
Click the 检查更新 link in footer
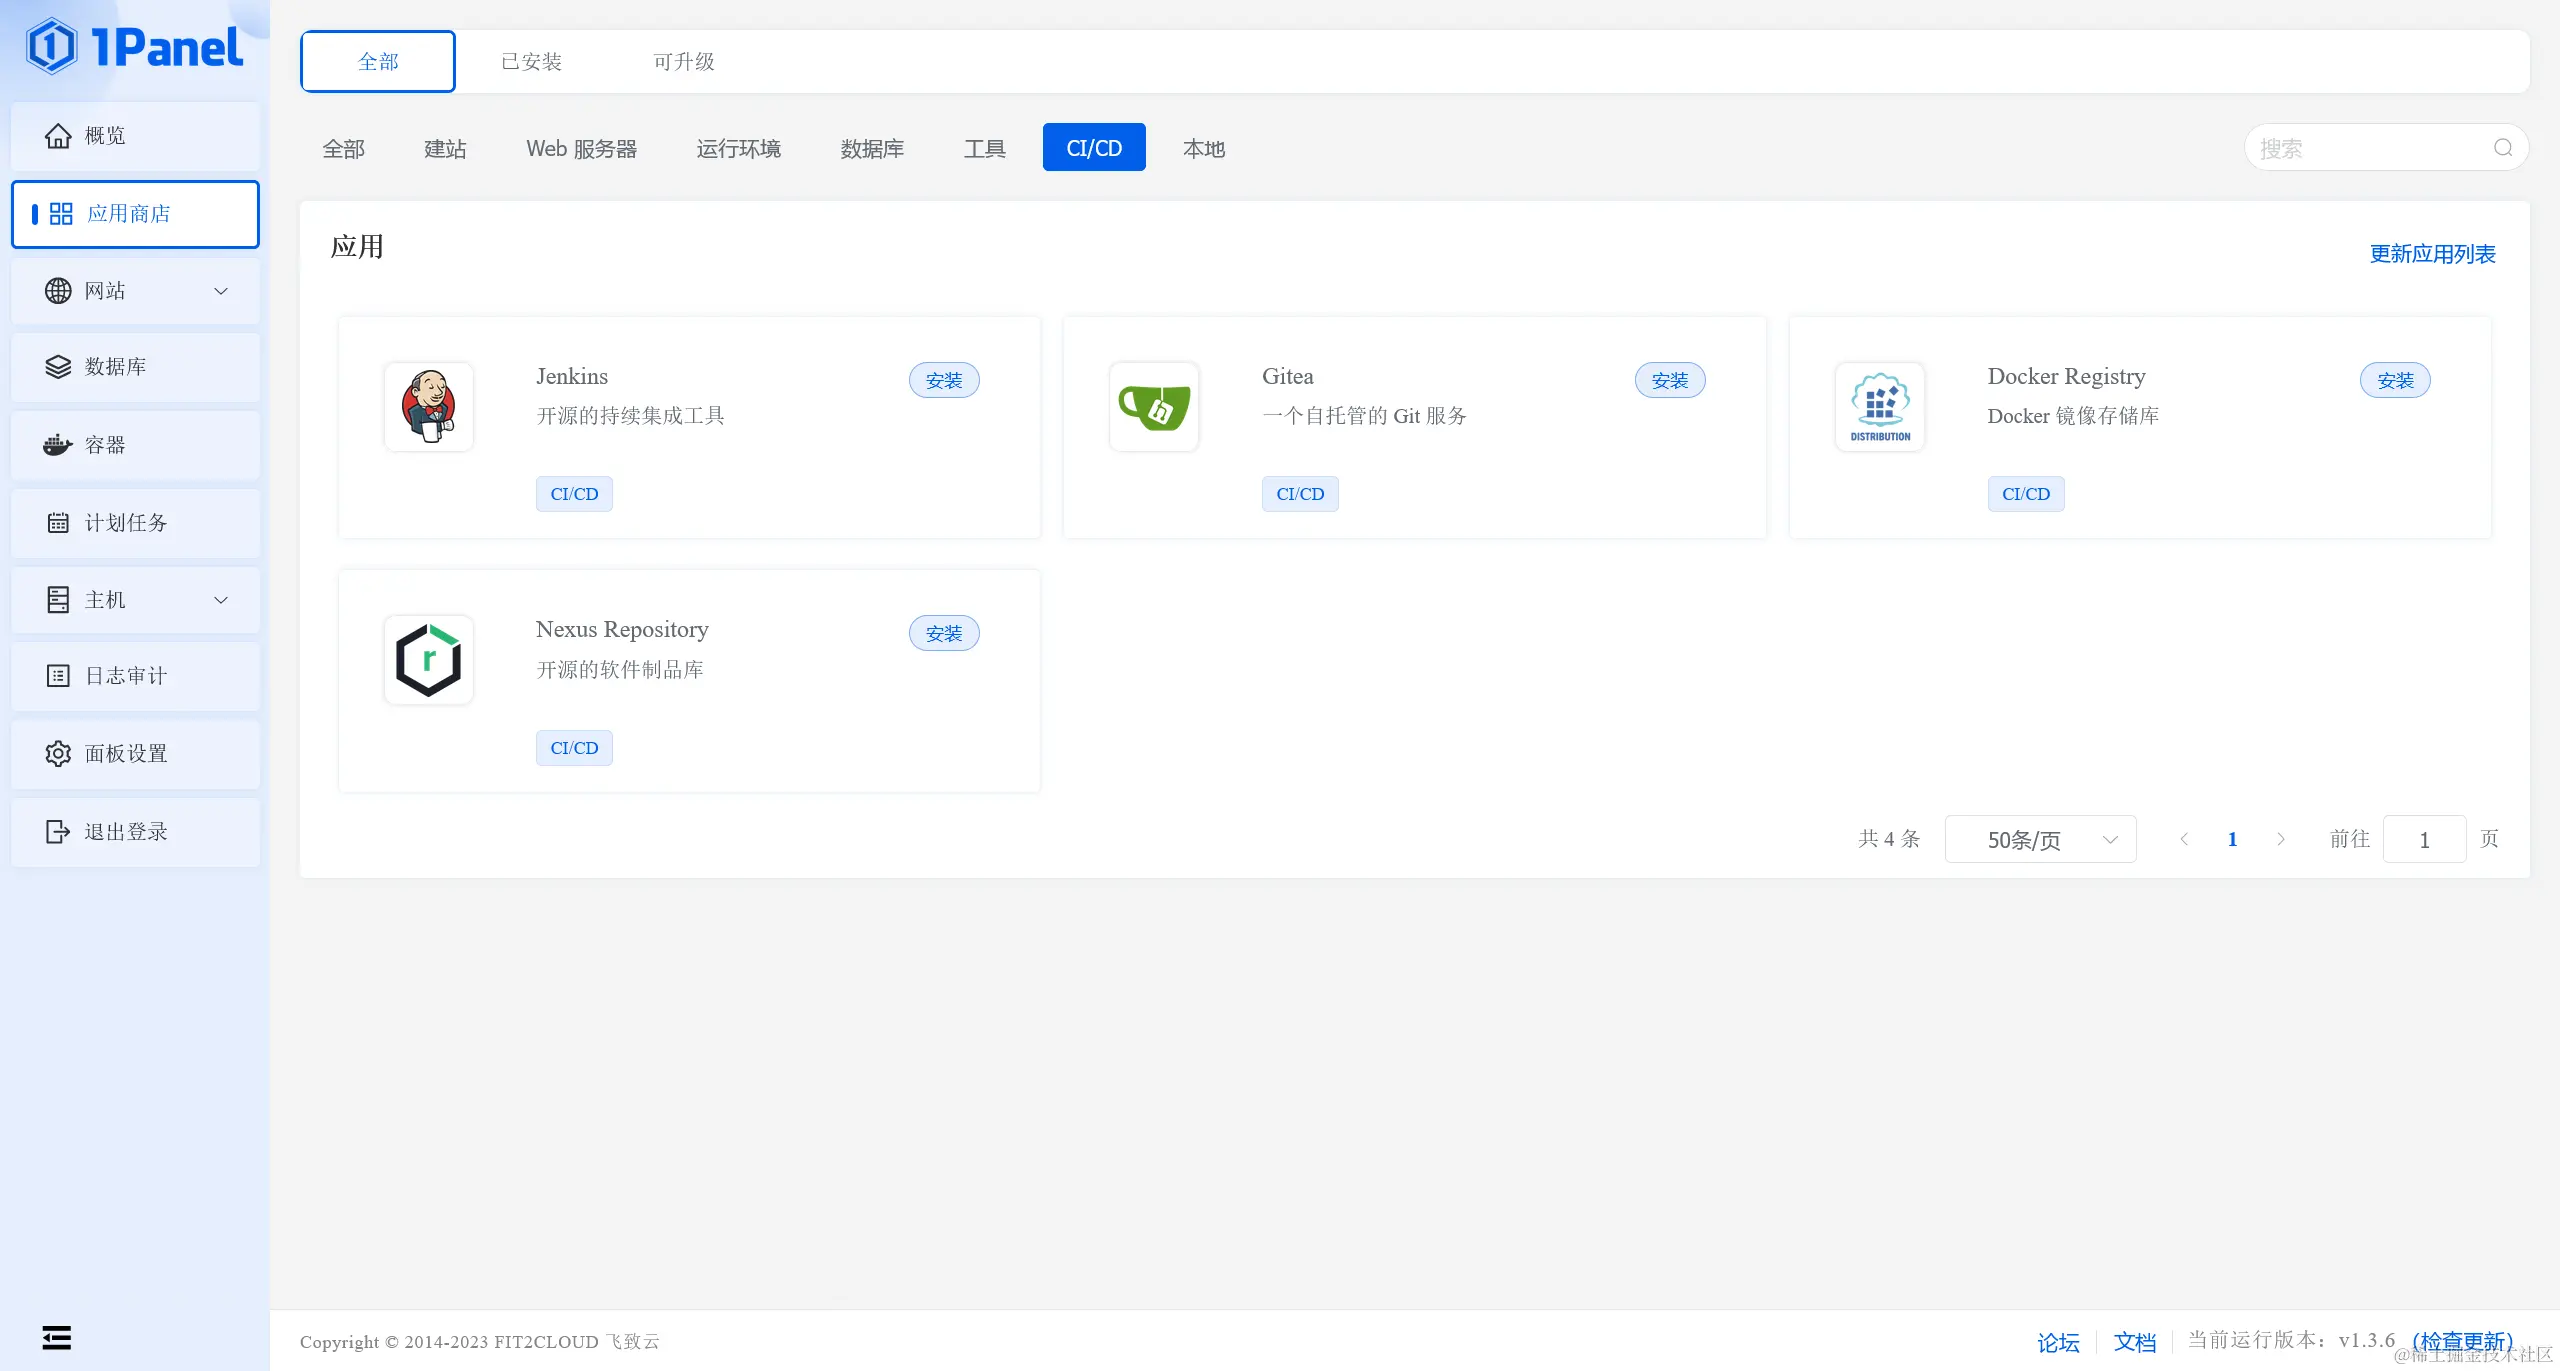tap(2462, 1342)
